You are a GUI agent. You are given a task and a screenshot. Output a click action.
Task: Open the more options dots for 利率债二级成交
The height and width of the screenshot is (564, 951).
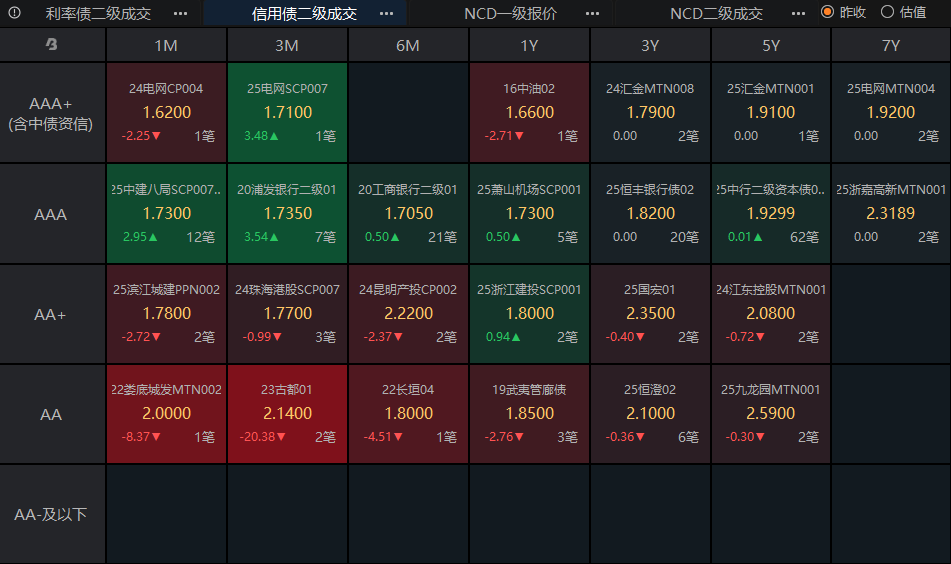click(x=180, y=13)
